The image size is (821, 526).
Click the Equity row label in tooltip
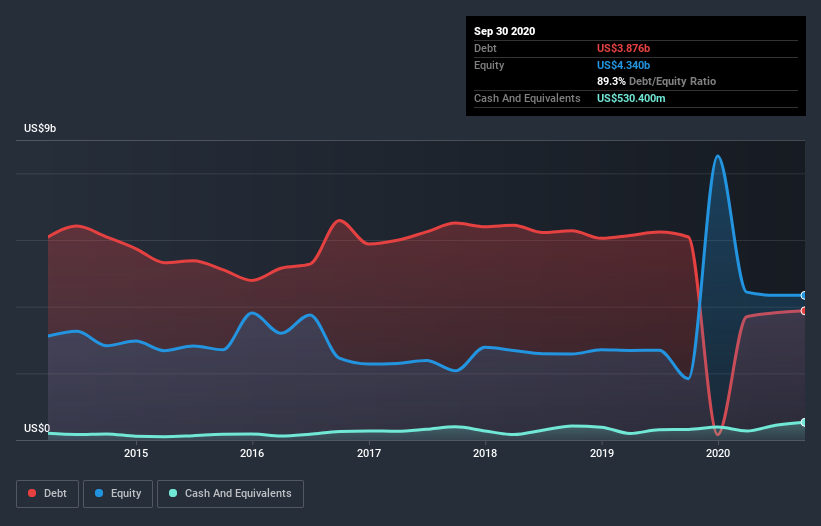[x=489, y=65]
